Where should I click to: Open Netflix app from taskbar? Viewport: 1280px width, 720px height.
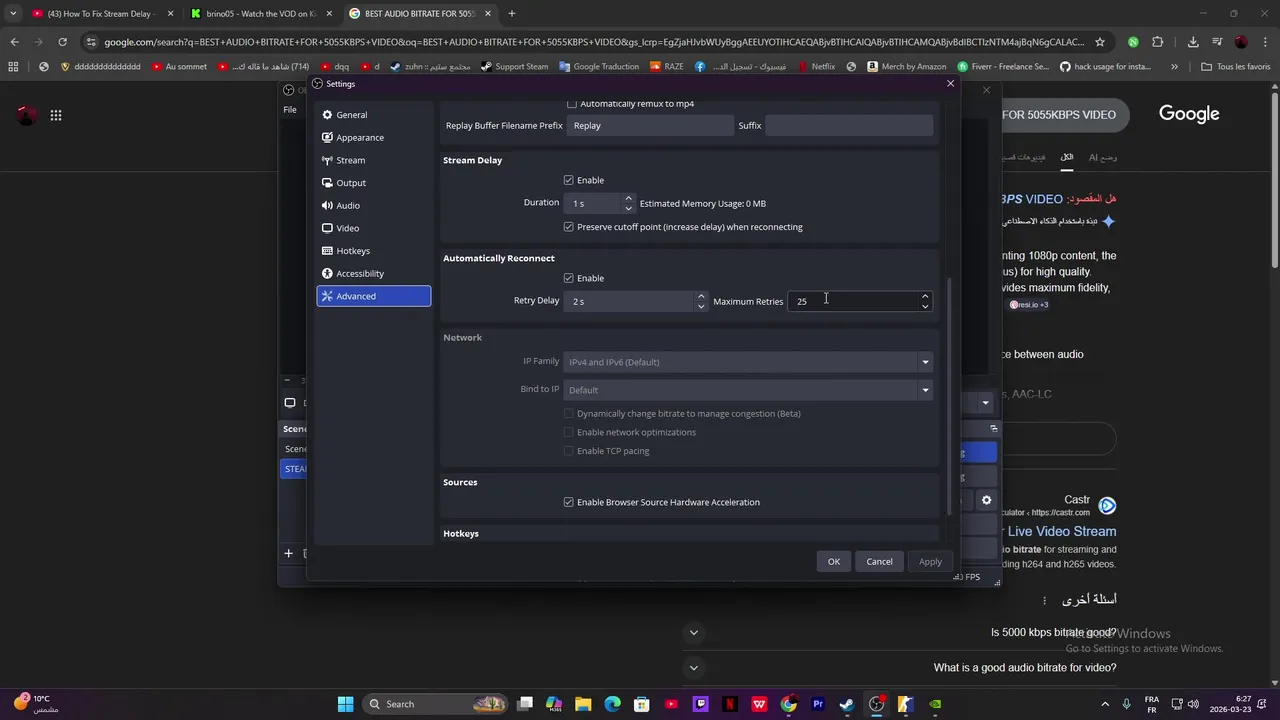click(x=730, y=704)
